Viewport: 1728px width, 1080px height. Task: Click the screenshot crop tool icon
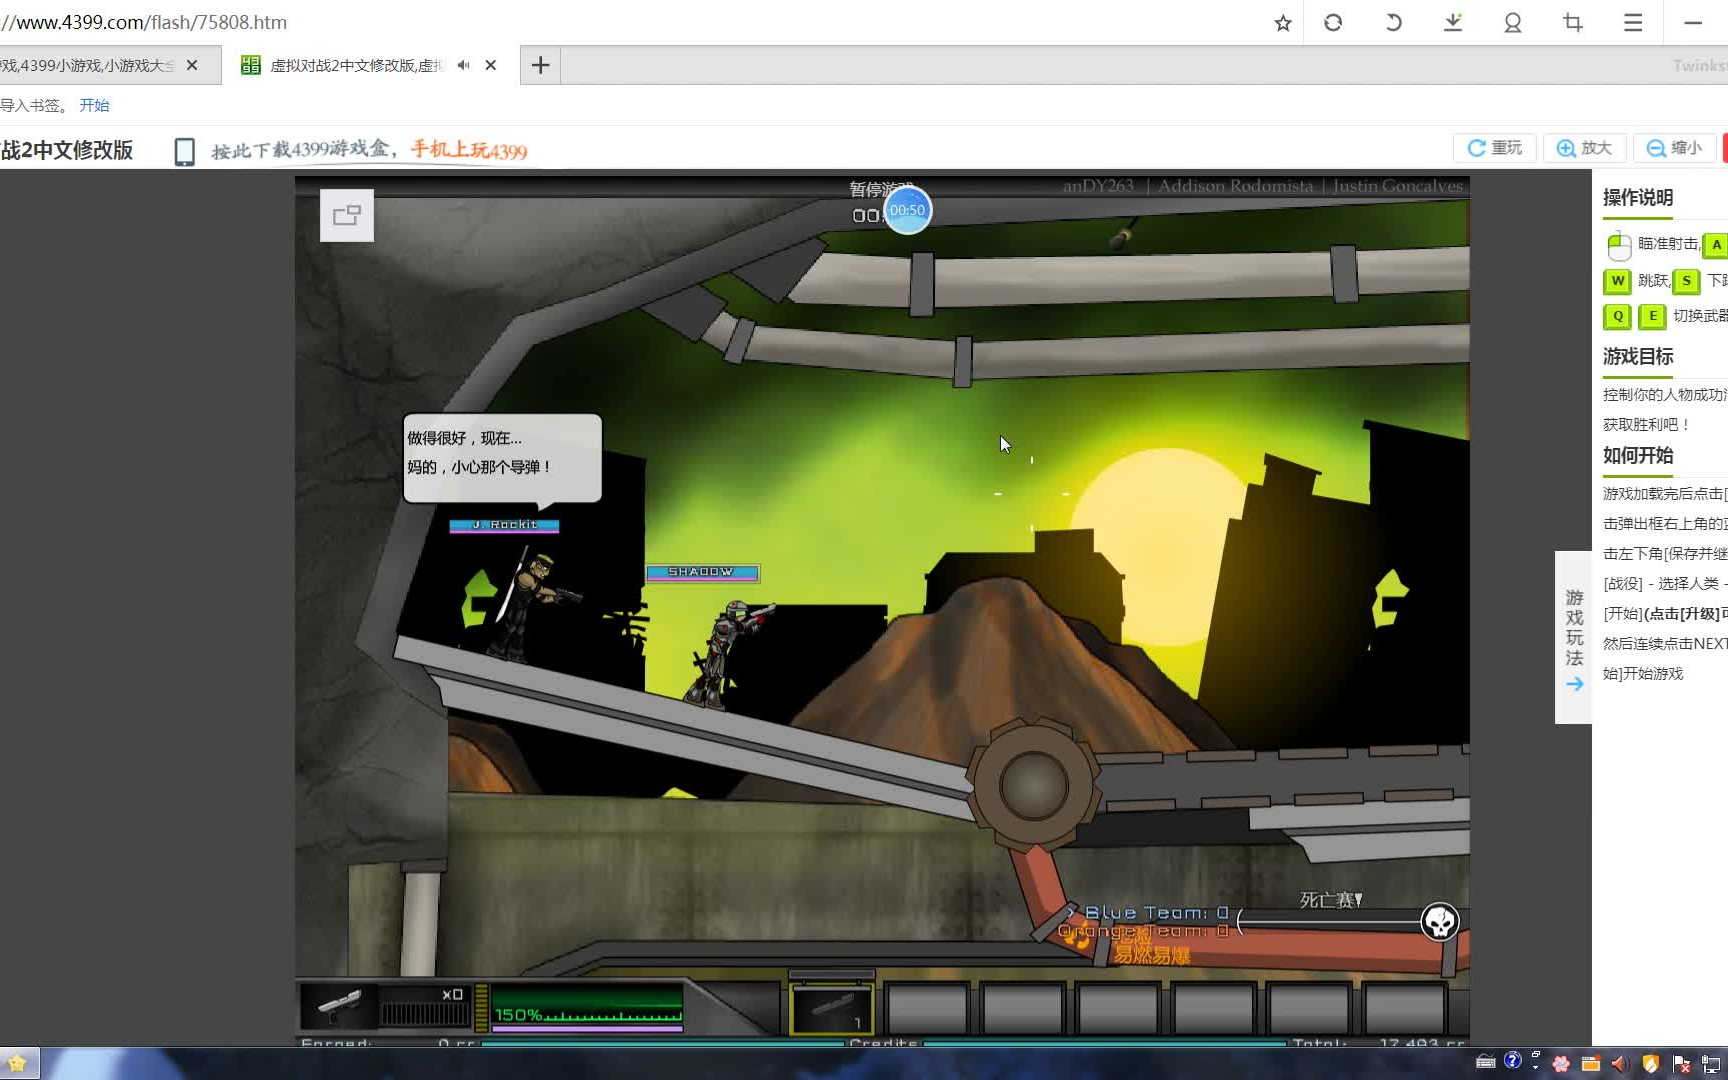[x=1573, y=23]
